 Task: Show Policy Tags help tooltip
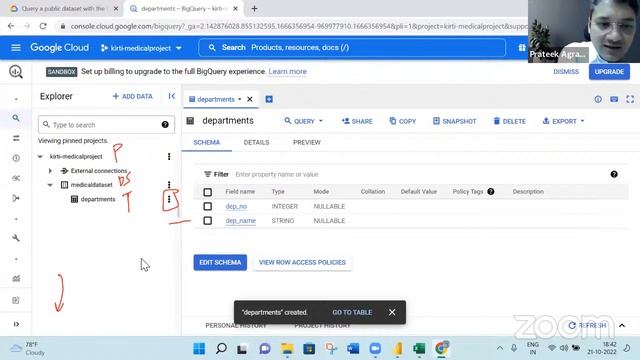(x=491, y=191)
